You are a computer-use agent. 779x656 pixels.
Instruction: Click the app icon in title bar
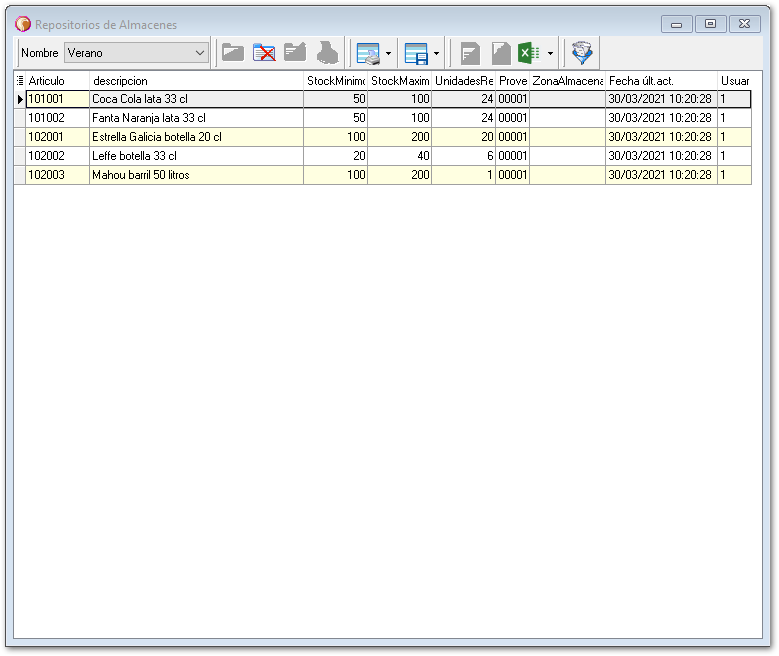22,24
